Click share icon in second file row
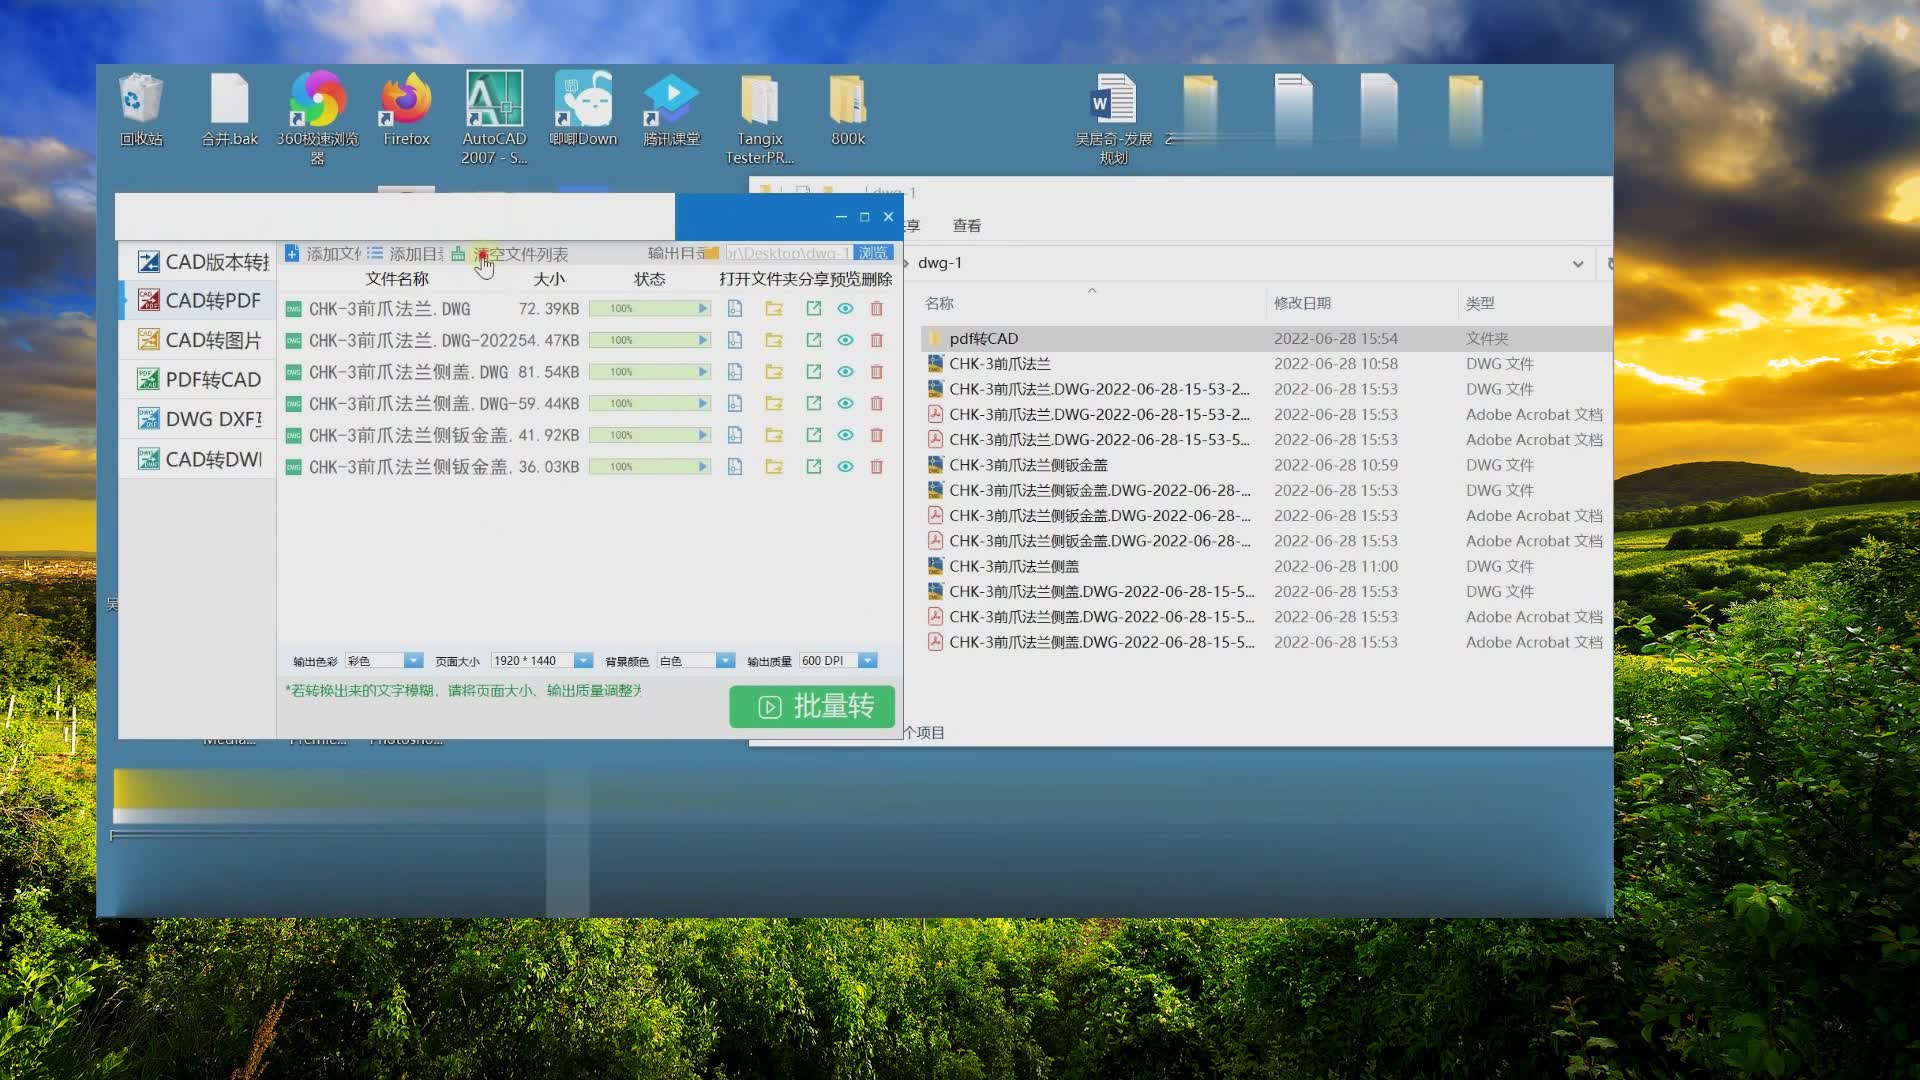 pyautogui.click(x=813, y=341)
